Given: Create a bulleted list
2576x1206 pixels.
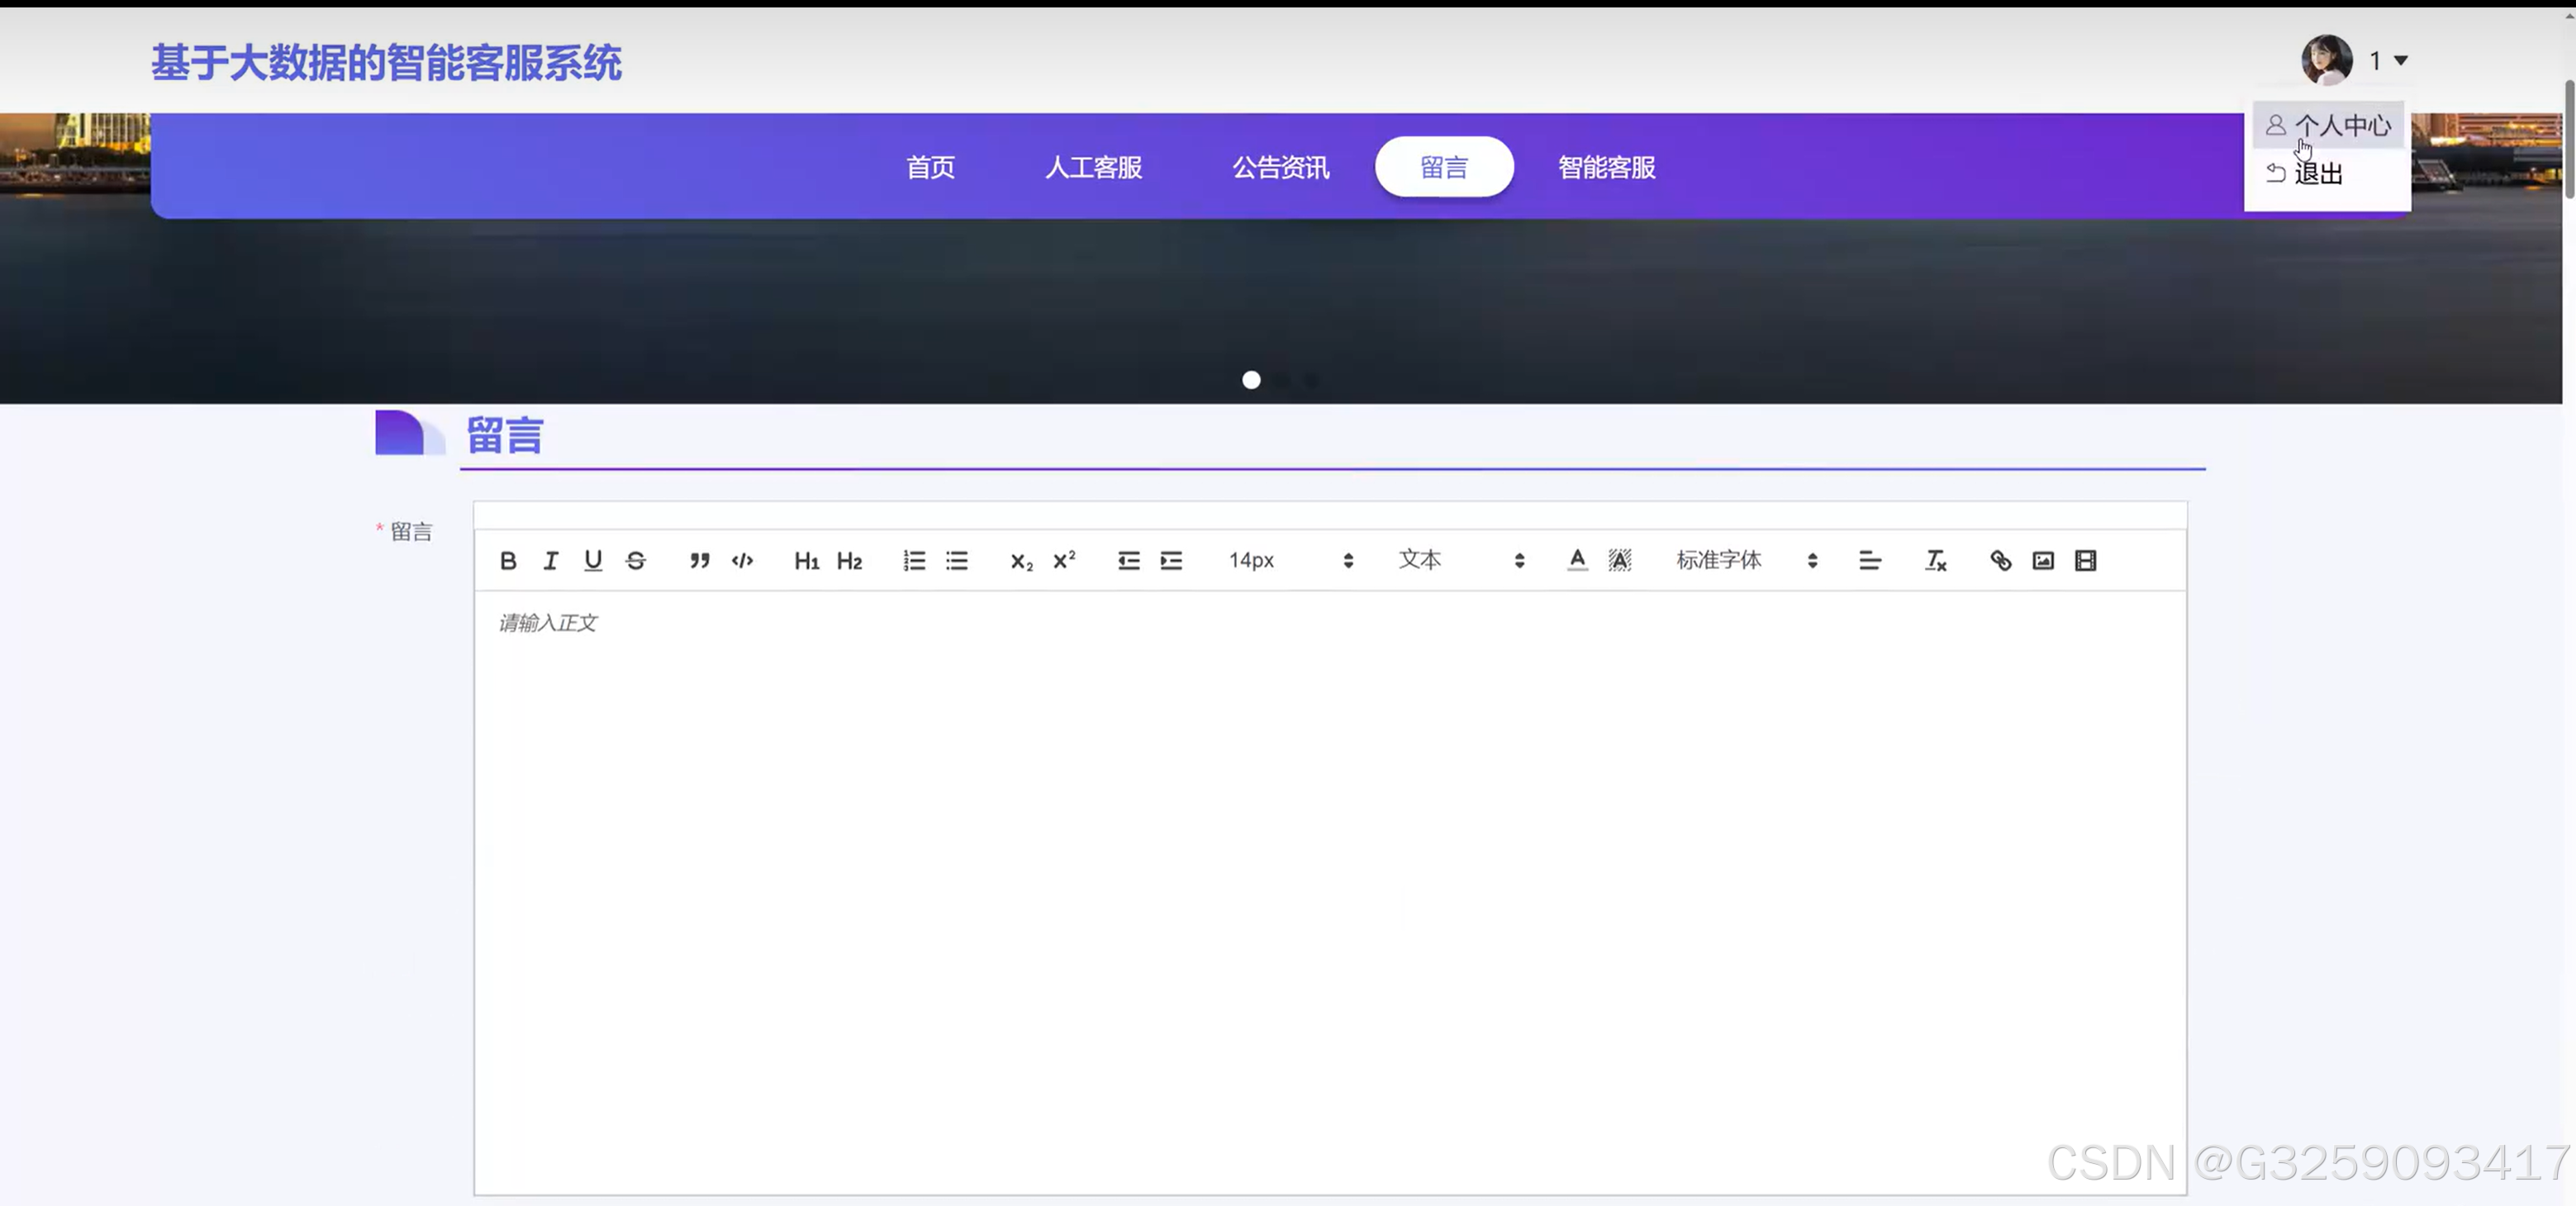Looking at the screenshot, I should (957, 561).
